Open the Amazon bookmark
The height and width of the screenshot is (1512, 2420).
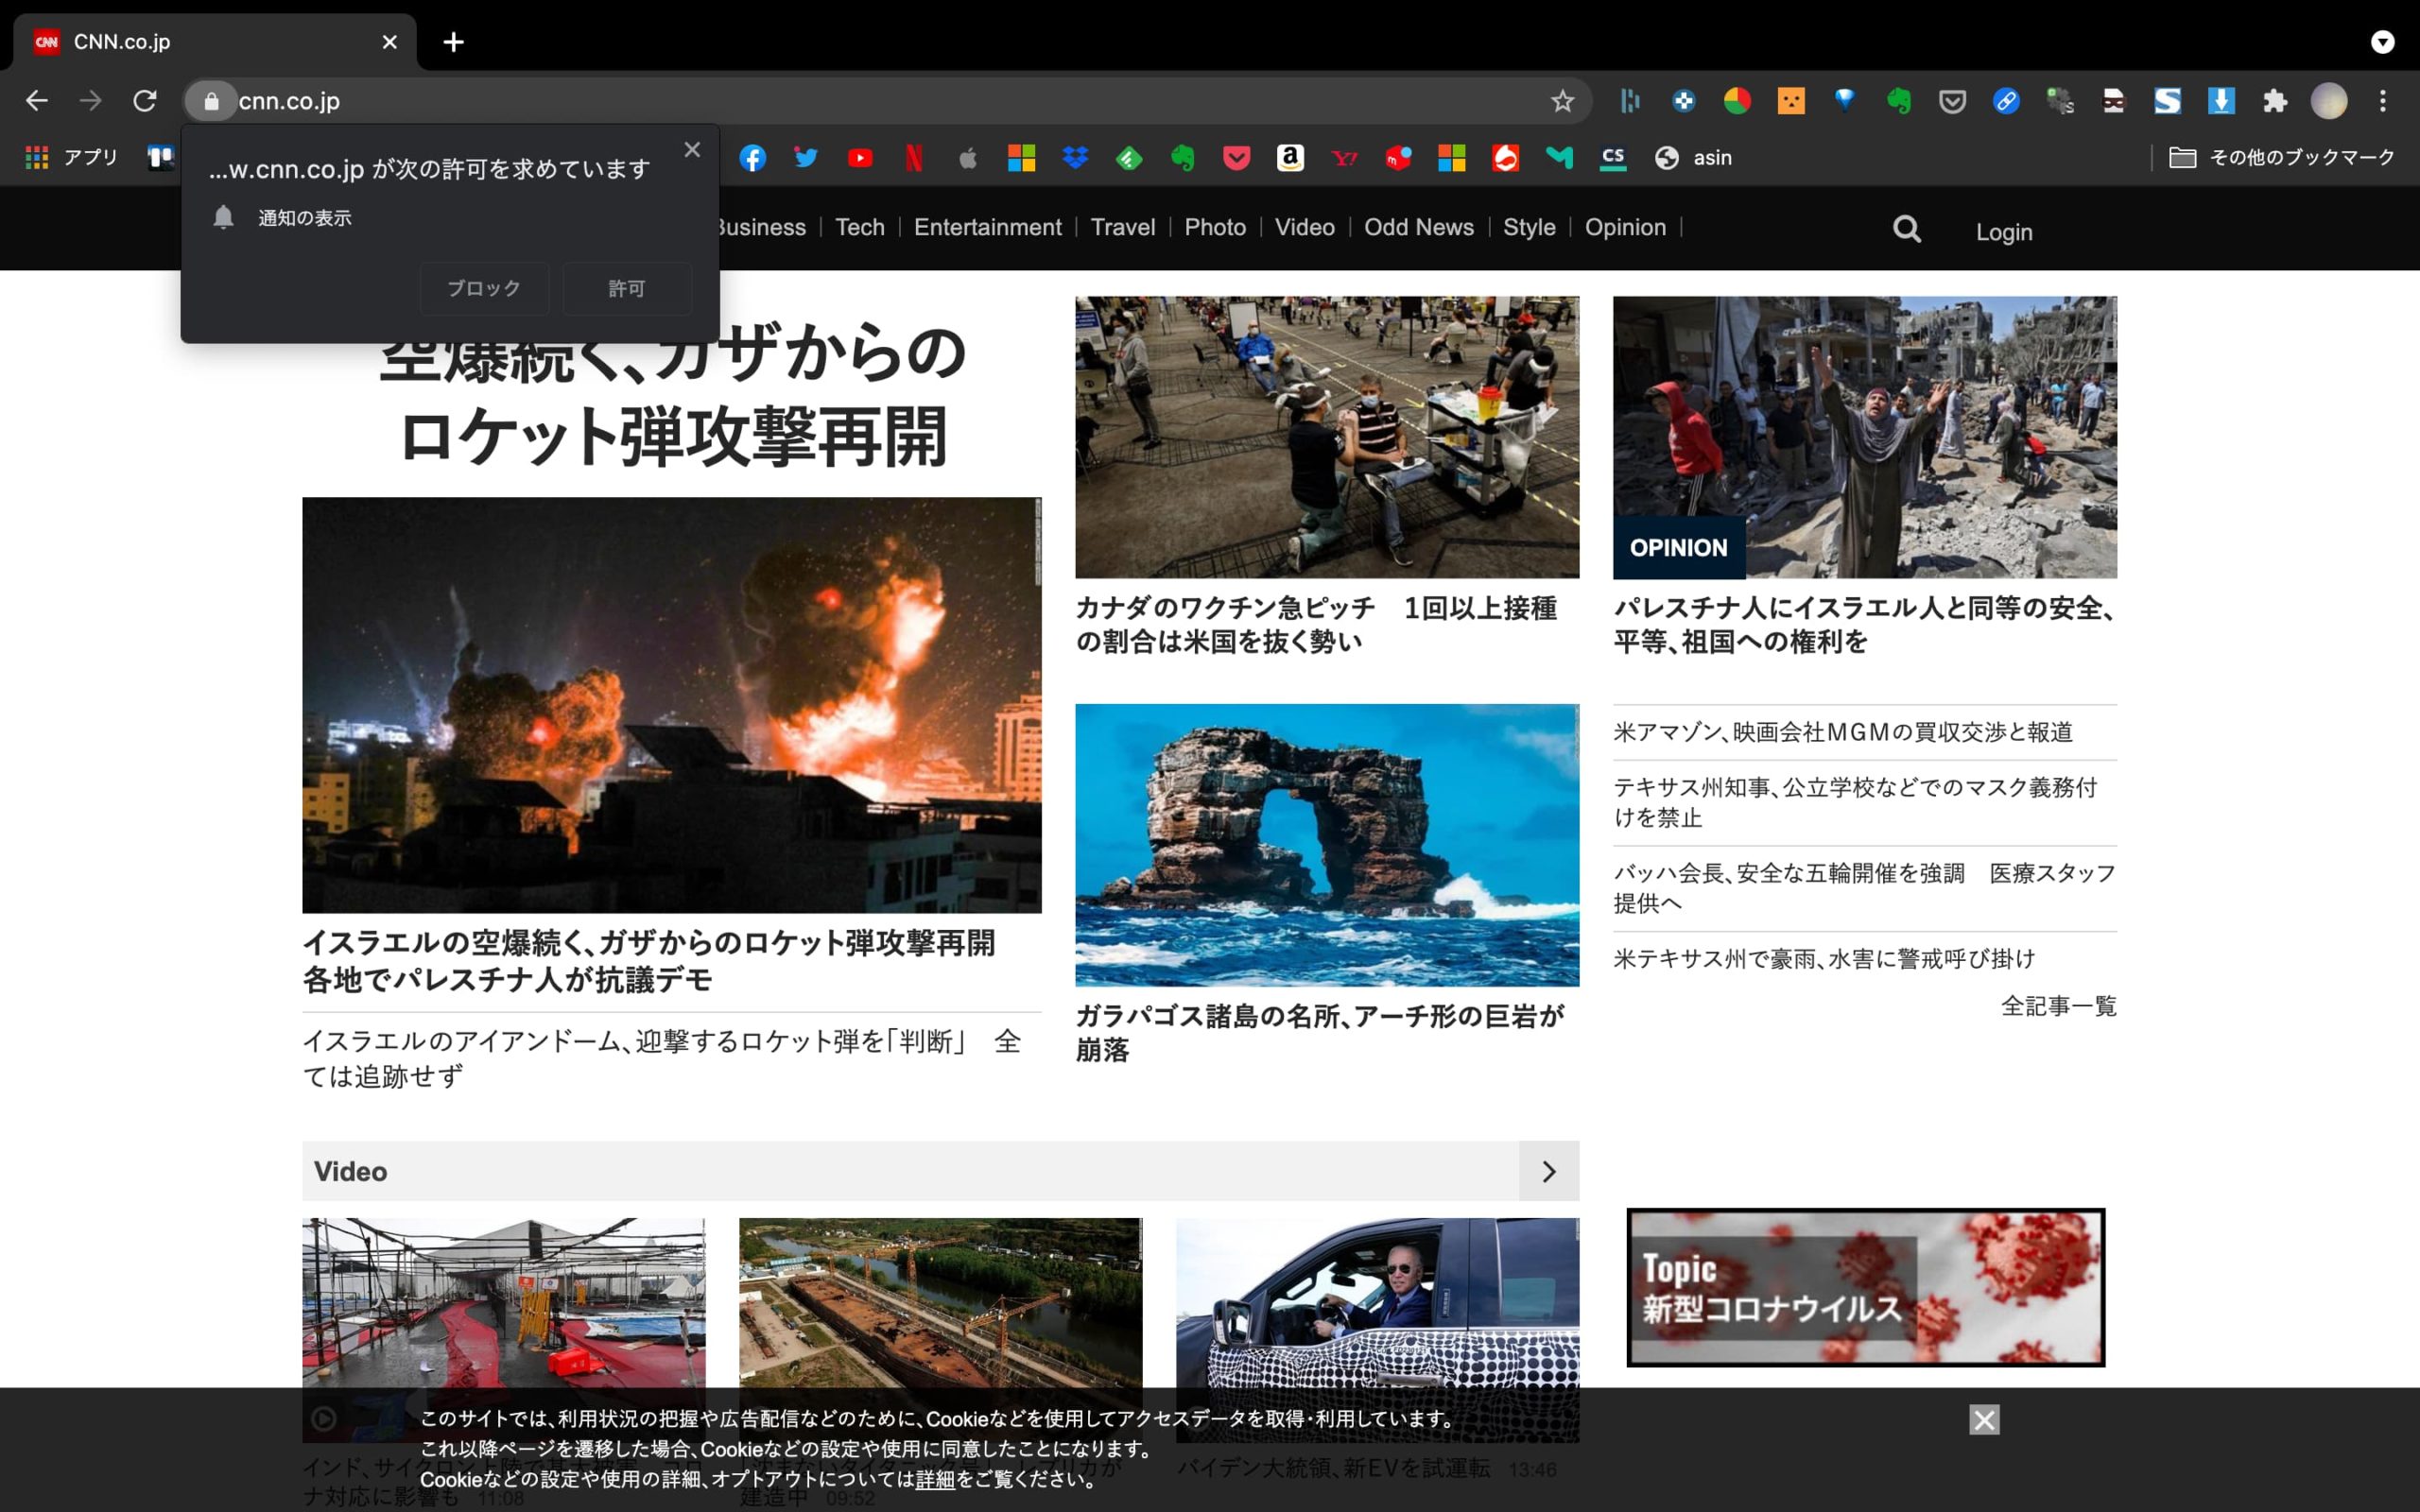tap(1290, 158)
